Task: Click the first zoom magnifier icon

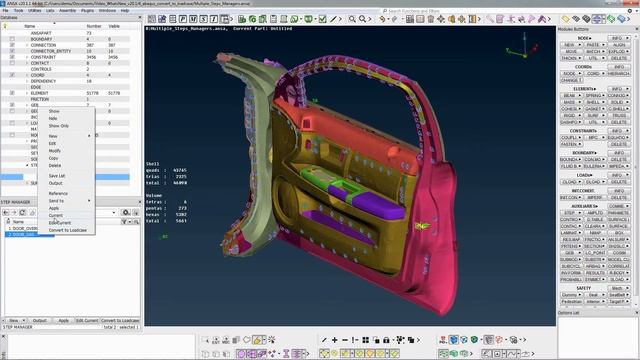Action: 352,19
